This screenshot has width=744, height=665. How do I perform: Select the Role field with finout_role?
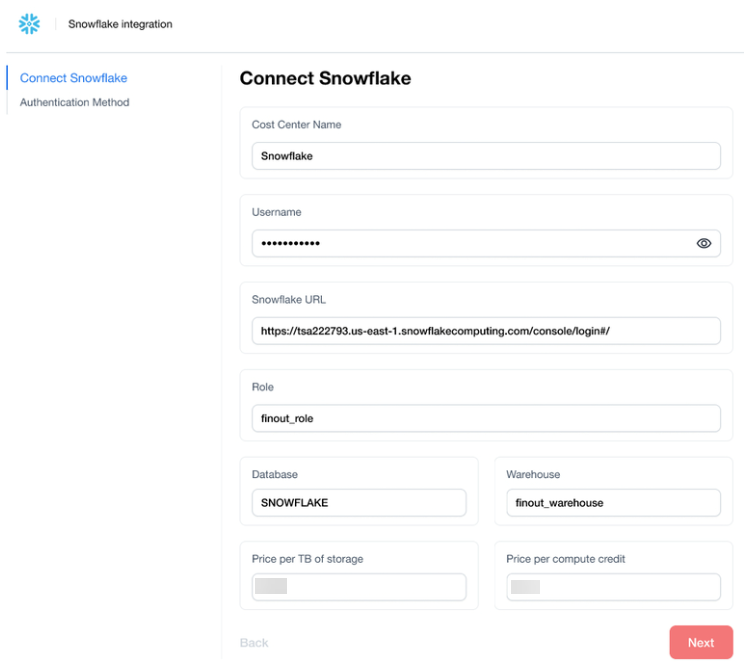pos(485,418)
